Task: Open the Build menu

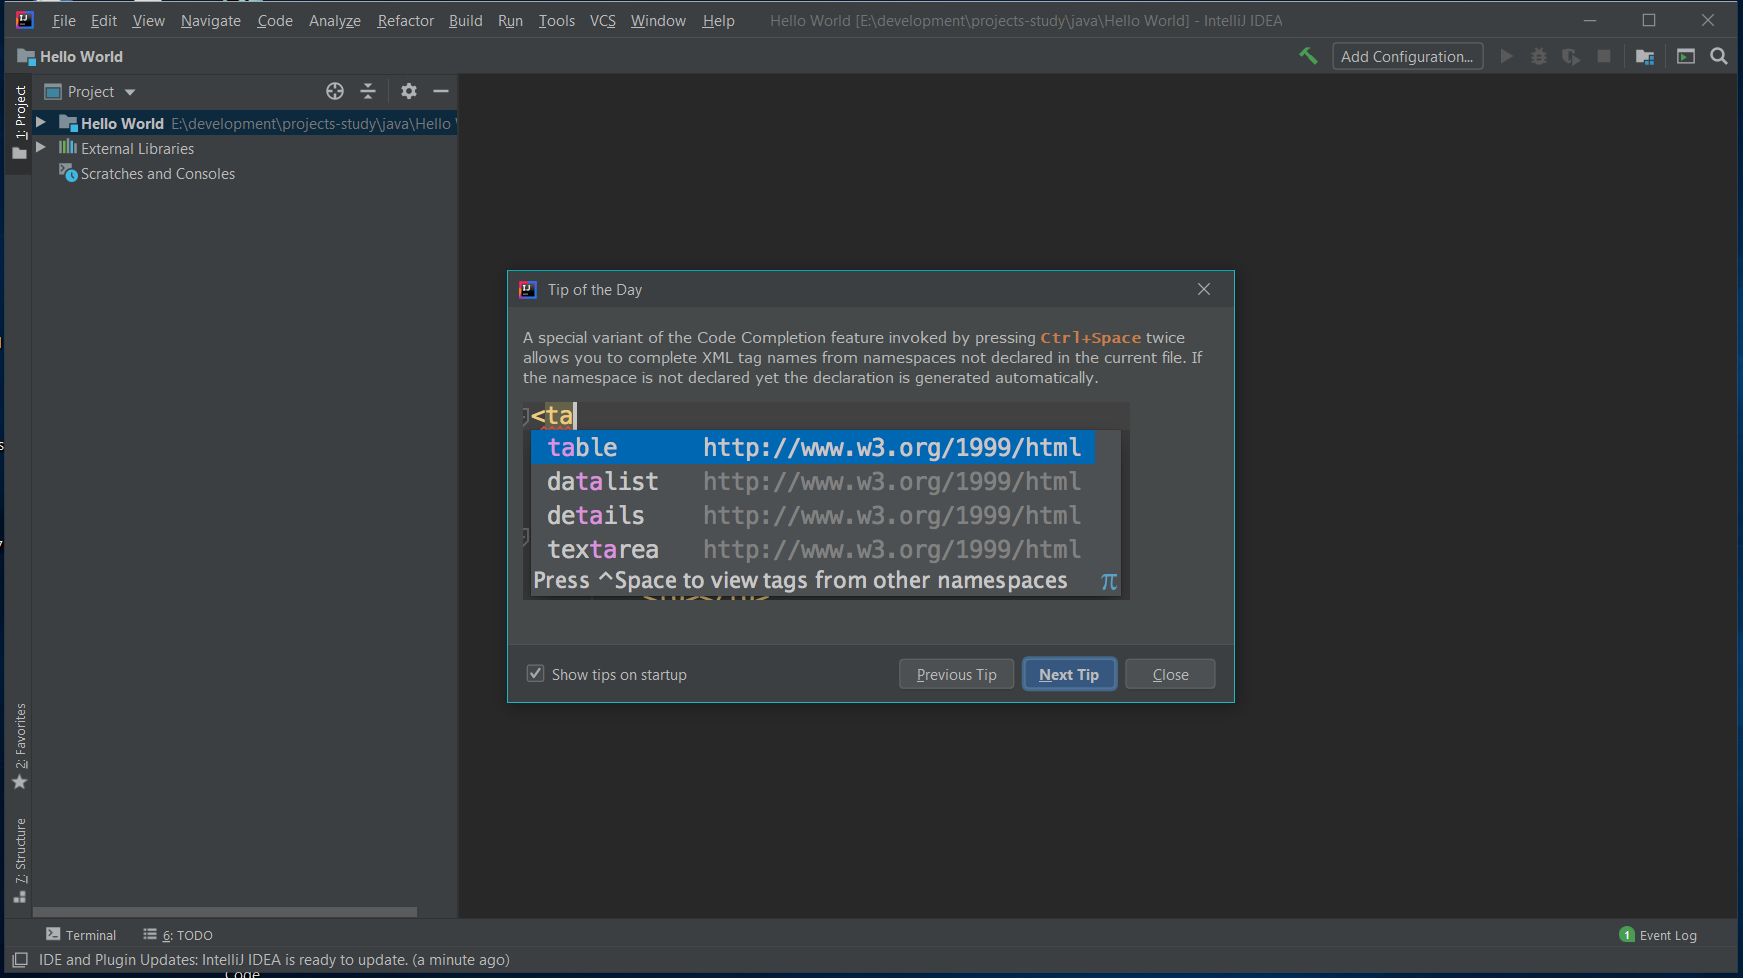Action: point(466,20)
